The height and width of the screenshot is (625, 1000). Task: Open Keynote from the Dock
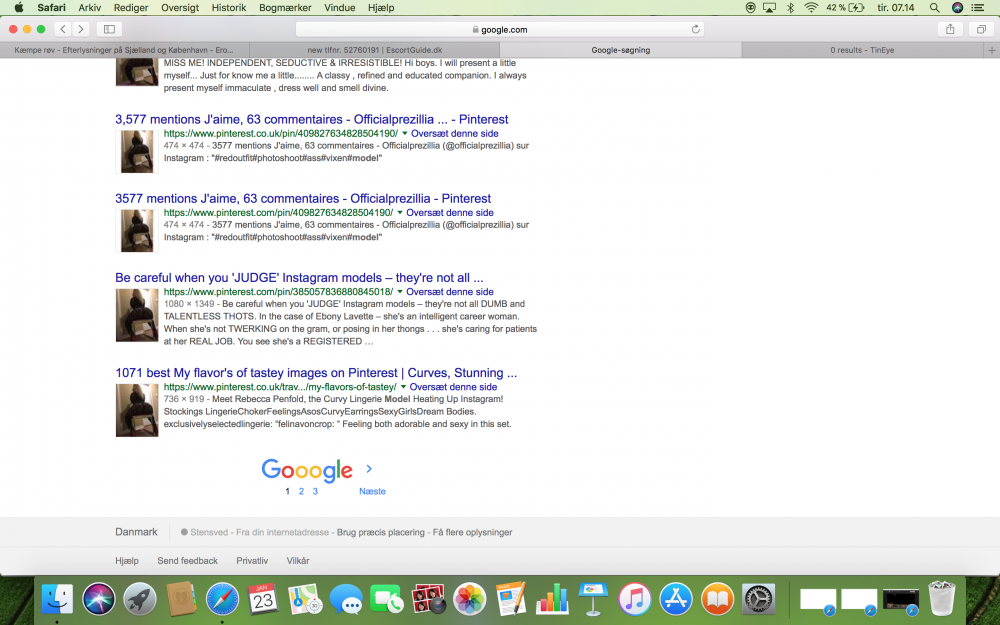pos(593,599)
